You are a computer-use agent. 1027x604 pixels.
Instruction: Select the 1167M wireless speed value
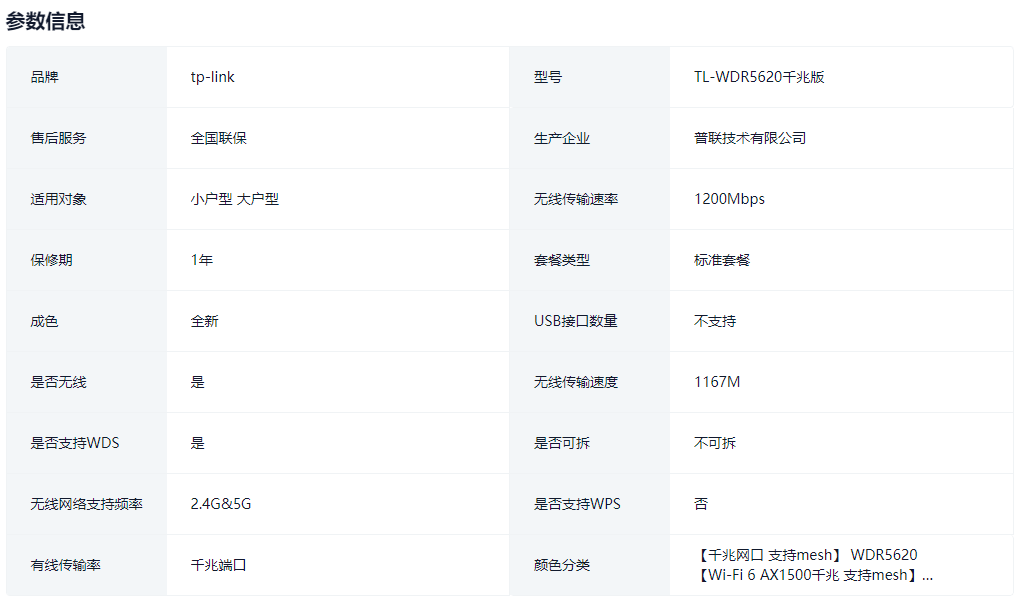tap(716, 382)
